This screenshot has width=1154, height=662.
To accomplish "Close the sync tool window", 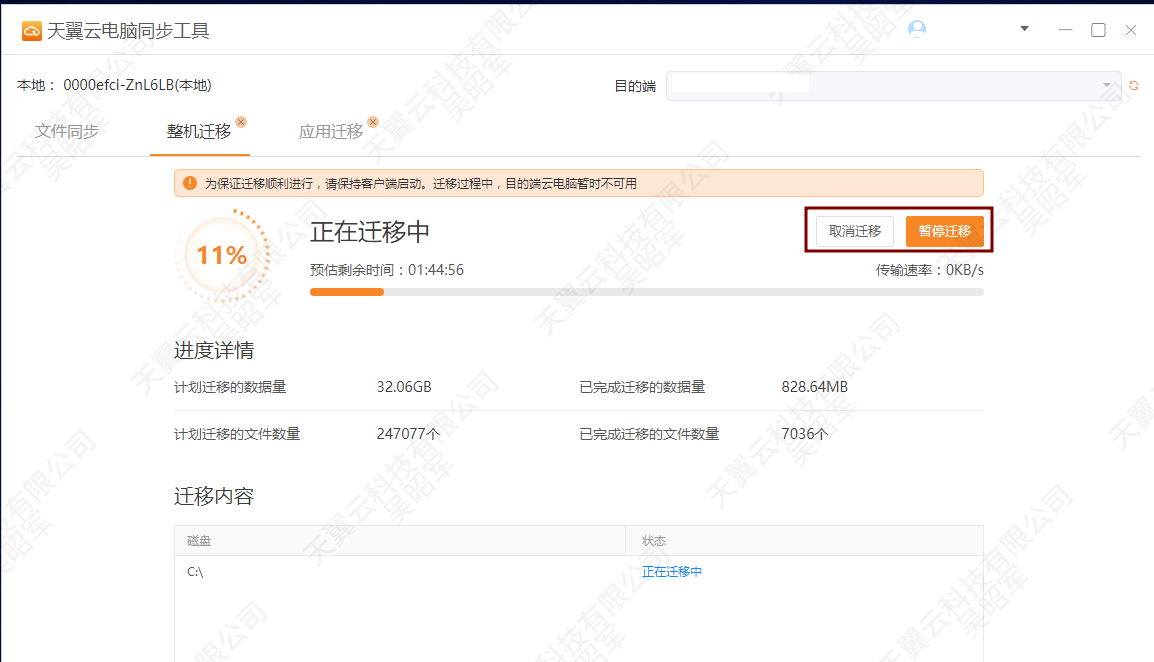I will coord(1131,30).
